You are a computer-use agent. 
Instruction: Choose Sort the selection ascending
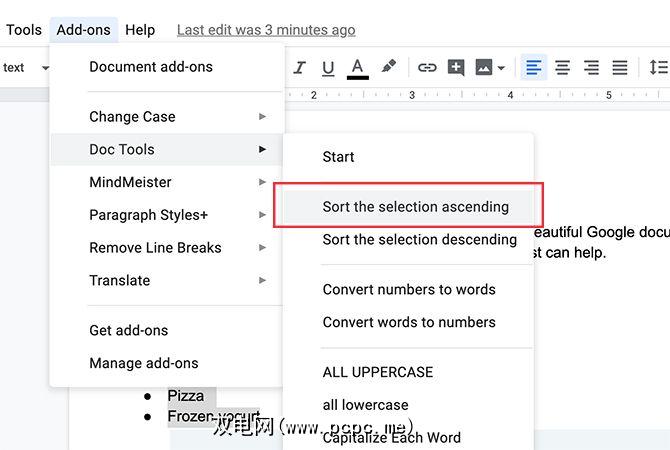pyautogui.click(x=408, y=207)
